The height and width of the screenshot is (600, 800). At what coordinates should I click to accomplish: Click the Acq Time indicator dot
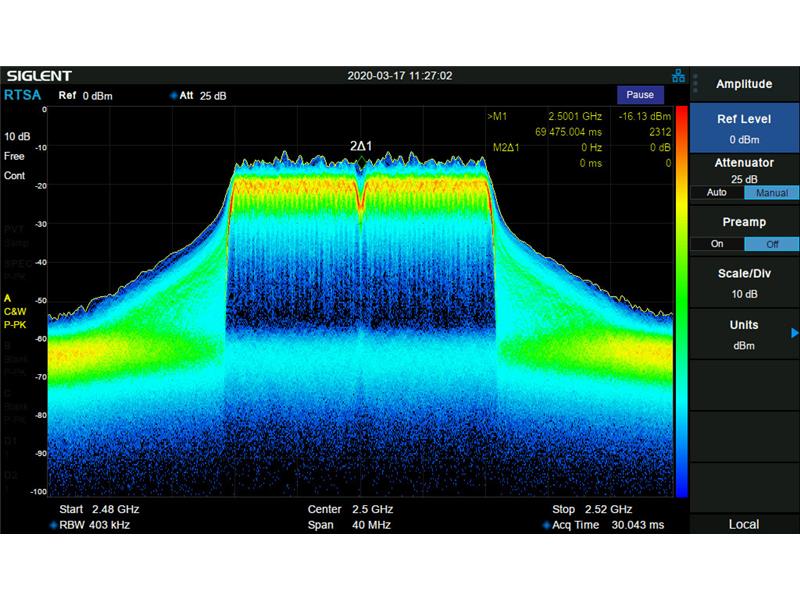point(546,525)
